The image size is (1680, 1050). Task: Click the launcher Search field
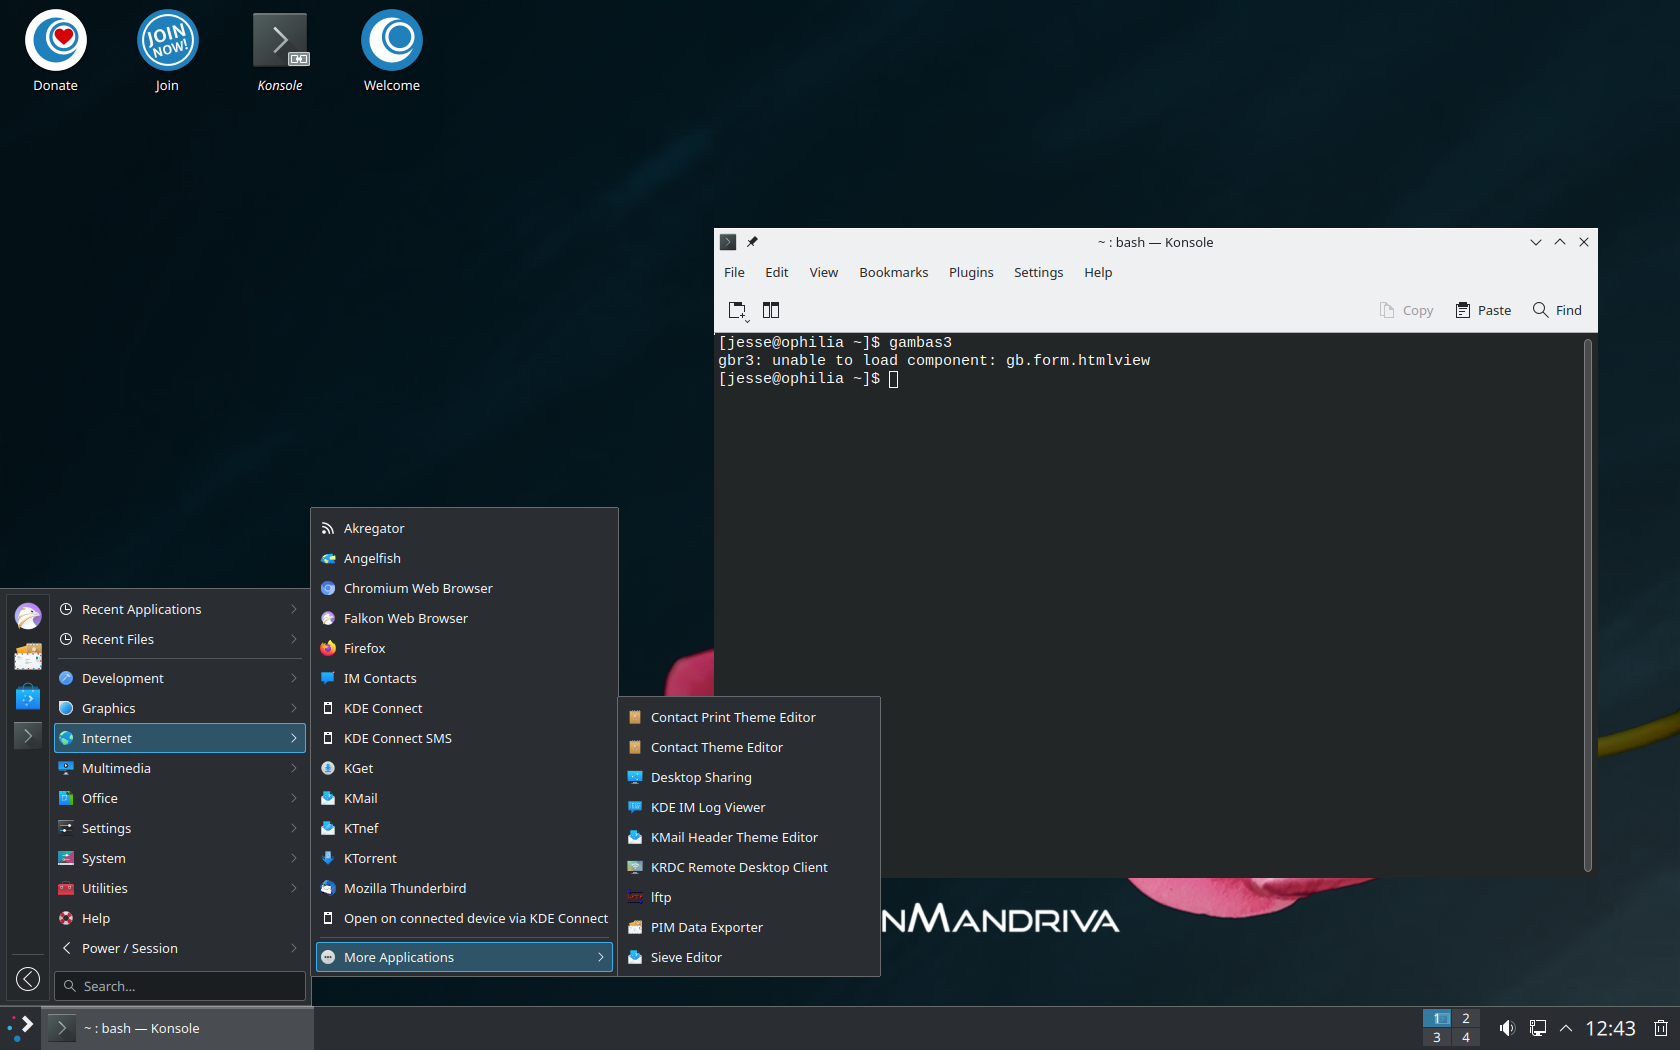click(180, 986)
